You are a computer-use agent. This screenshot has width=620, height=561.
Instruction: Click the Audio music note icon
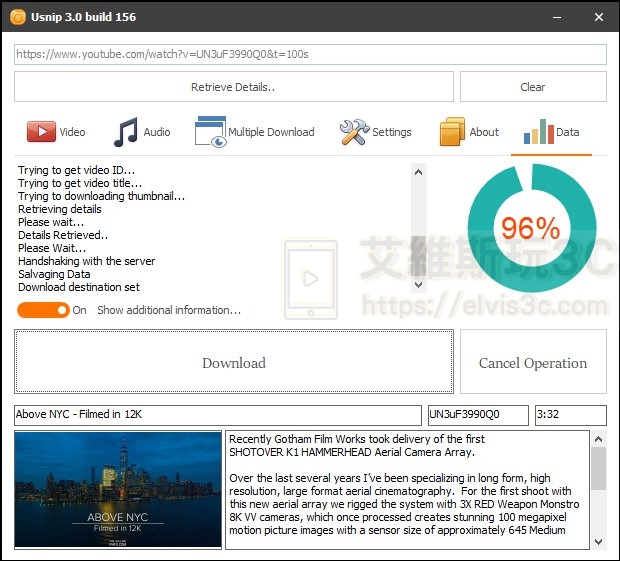[x=126, y=132]
